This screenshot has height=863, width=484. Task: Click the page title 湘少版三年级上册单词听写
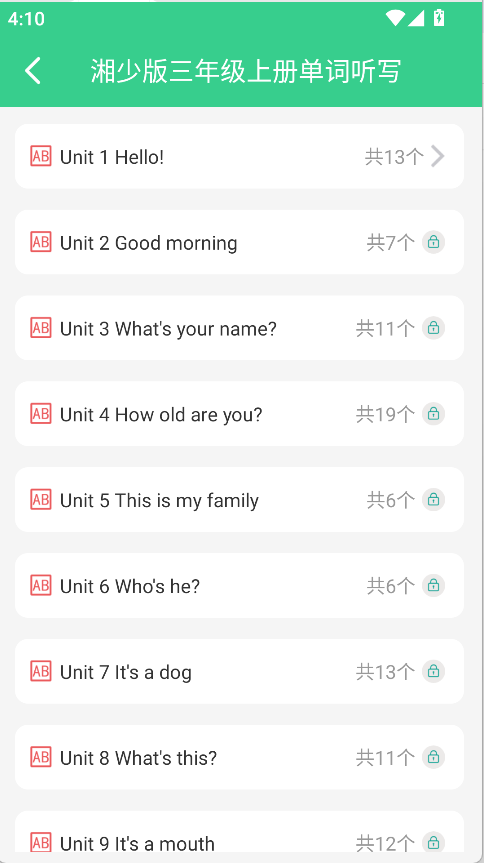pyautogui.click(x=246, y=71)
